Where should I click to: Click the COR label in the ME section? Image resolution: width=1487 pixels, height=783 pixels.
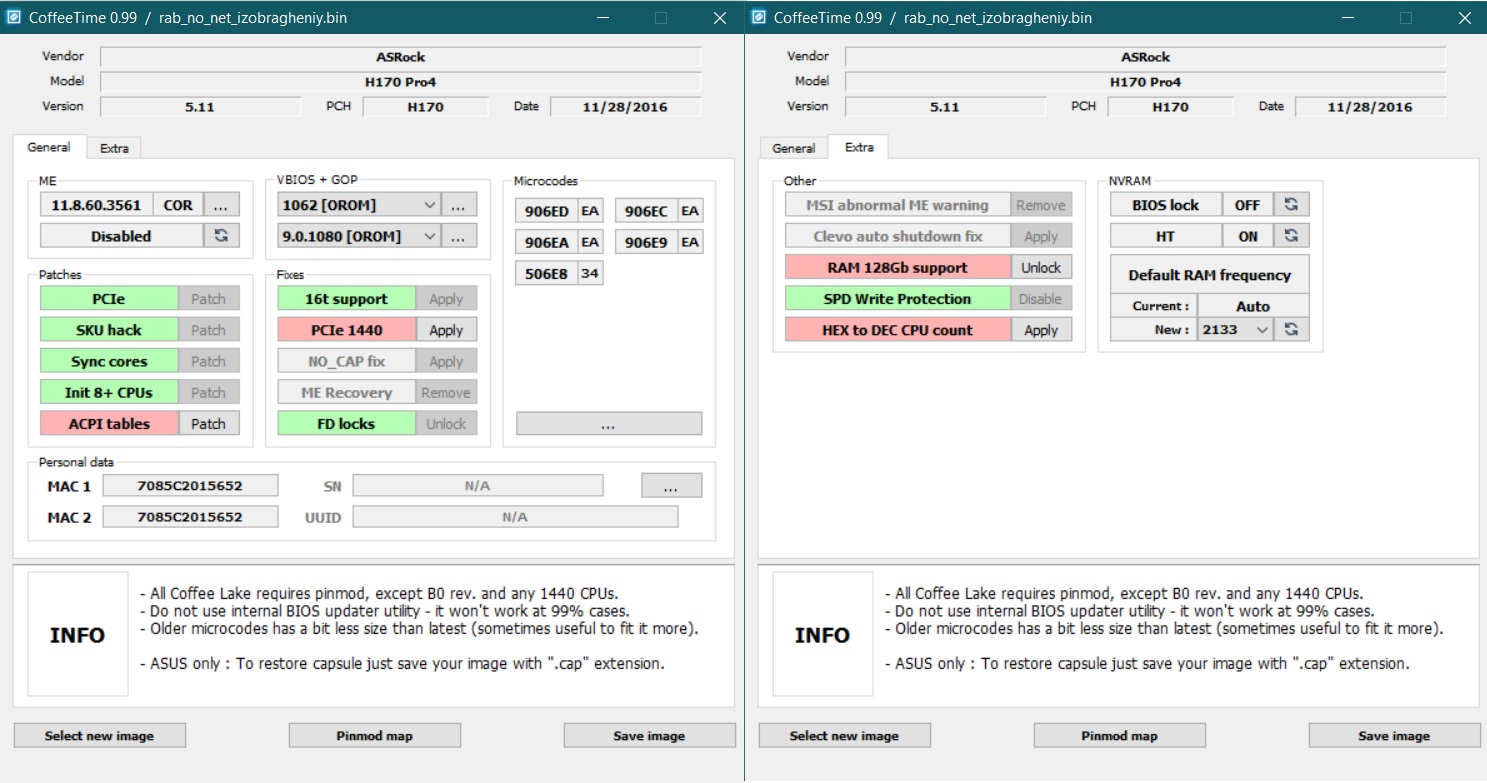coord(178,205)
